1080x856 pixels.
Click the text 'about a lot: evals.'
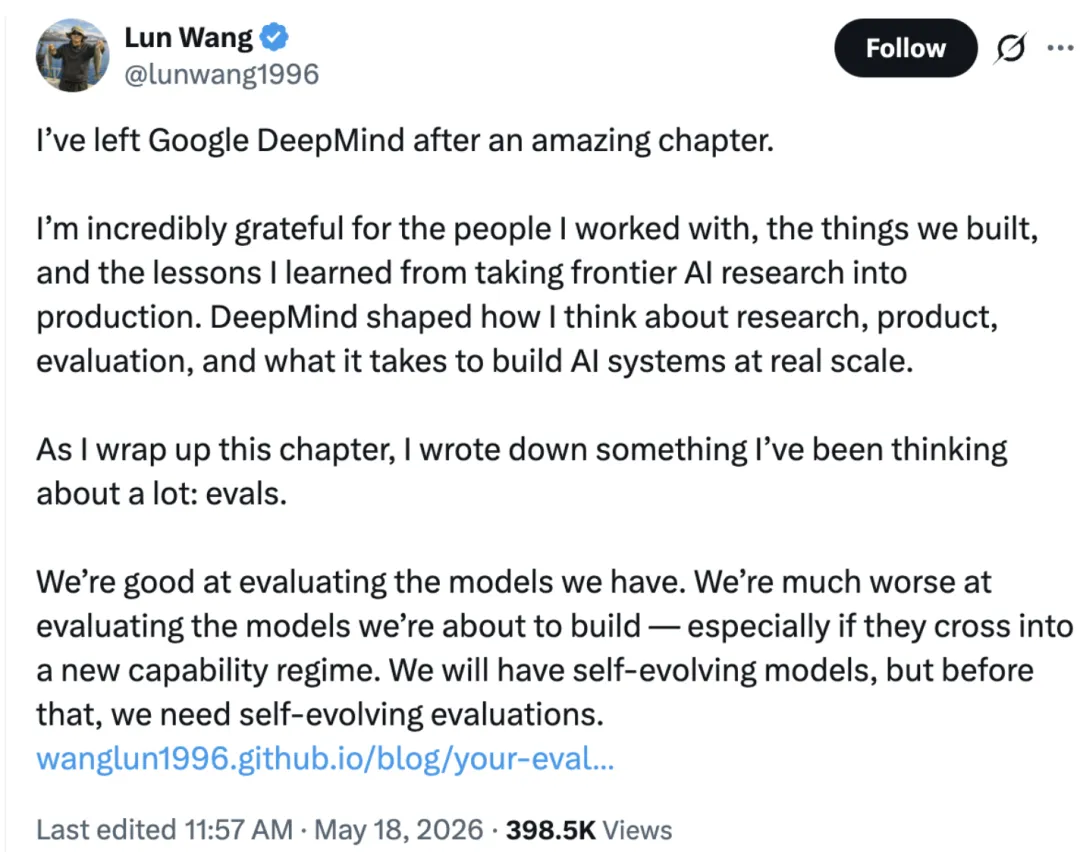pos(161,494)
